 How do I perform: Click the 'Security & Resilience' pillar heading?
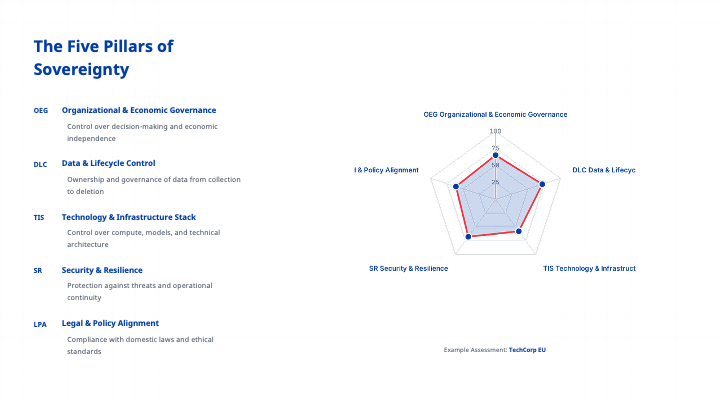coord(102,270)
